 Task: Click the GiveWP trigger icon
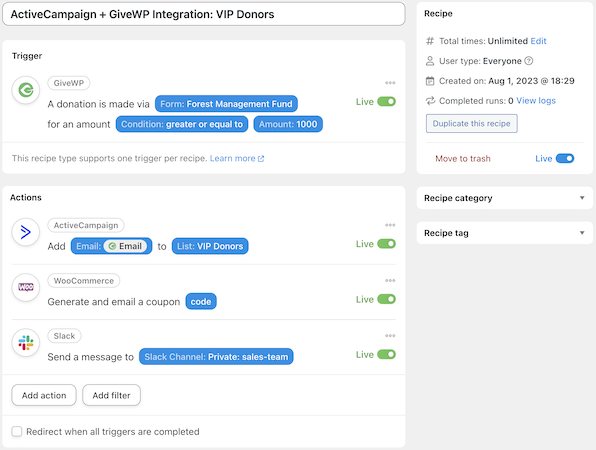(26, 90)
